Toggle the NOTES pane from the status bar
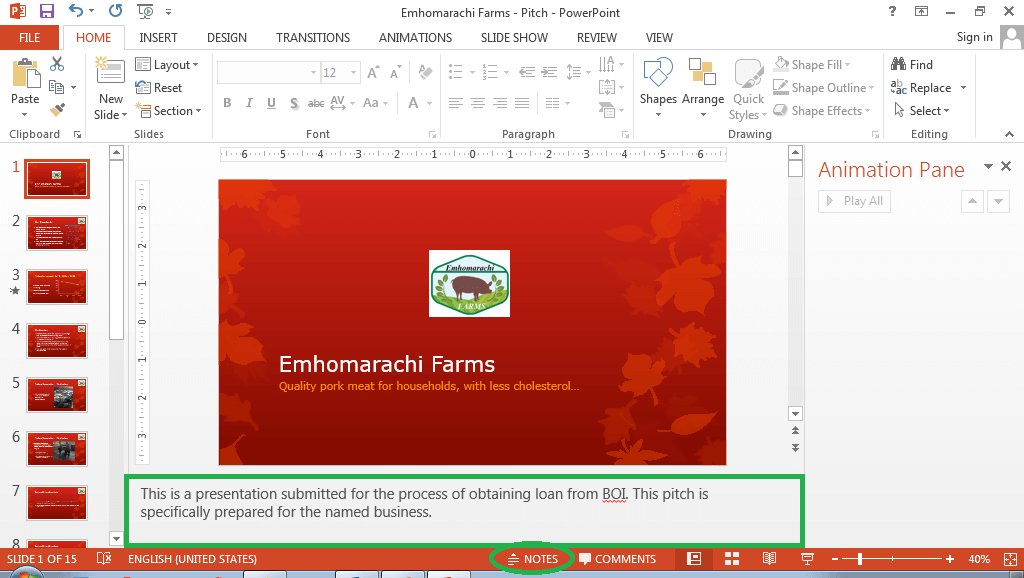 pos(533,558)
